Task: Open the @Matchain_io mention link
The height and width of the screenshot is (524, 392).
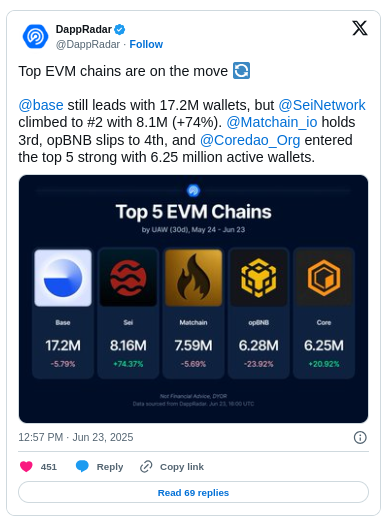Action: tap(272, 122)
